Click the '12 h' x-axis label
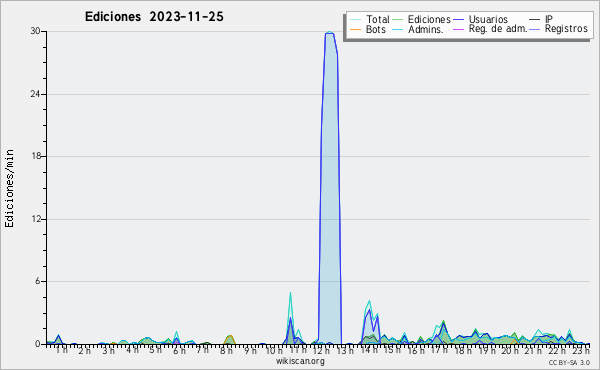 click(x=321, y=350)
